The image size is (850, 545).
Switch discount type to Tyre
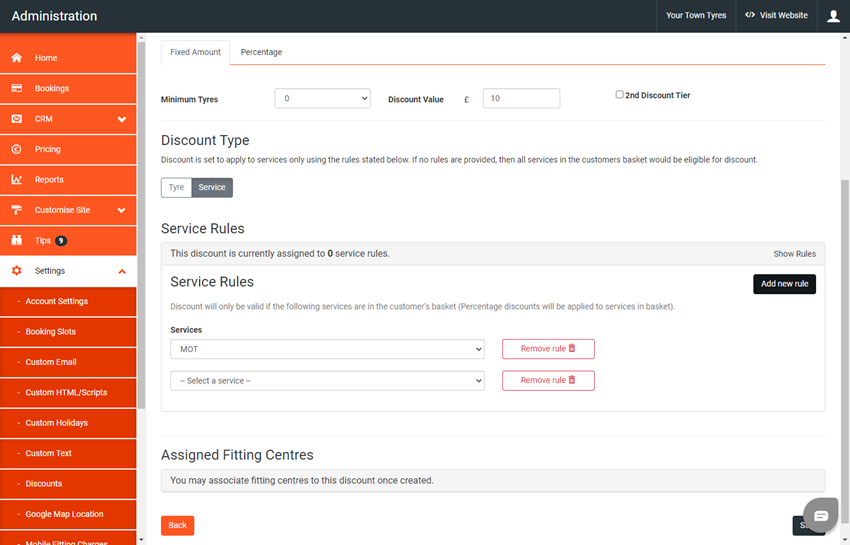click(x=176, y=187)
